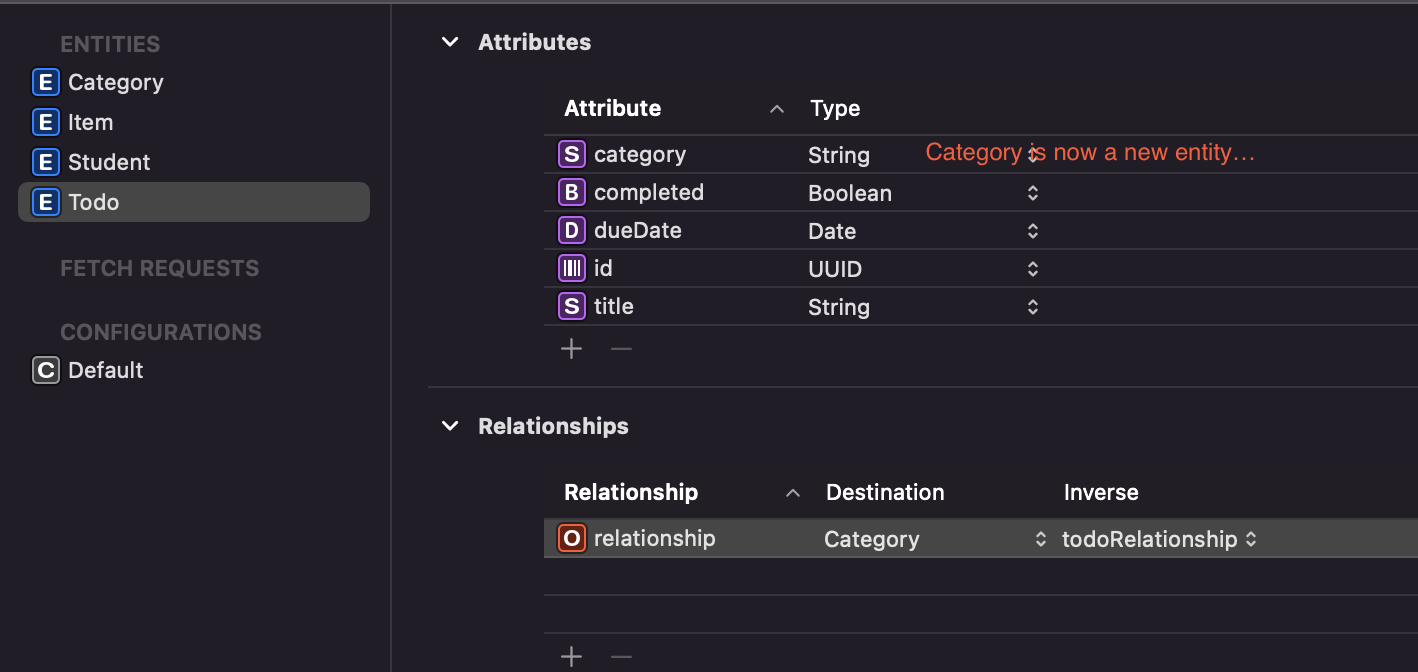Screen dimensions: 1418x672
Task: Open type dropdown for title attribute
Action: 1033,307
